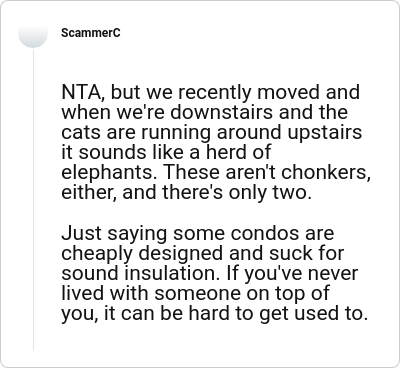The height and width of the screenshot is (368, 400).
Task: Click the phrase If you've never
Action: coord(292,273)
